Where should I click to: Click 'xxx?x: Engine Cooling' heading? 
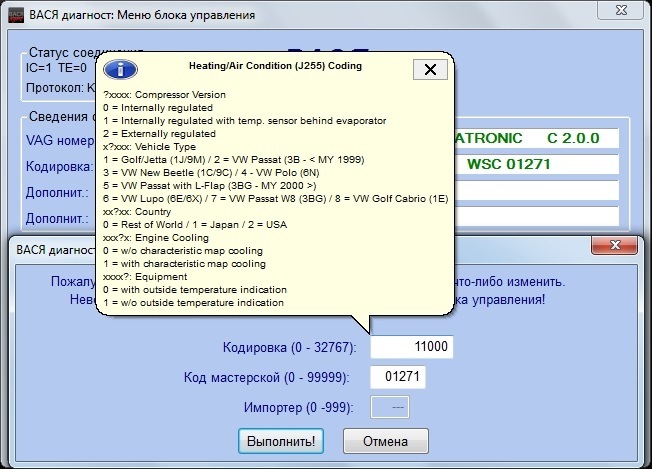[x=156, y=238]
